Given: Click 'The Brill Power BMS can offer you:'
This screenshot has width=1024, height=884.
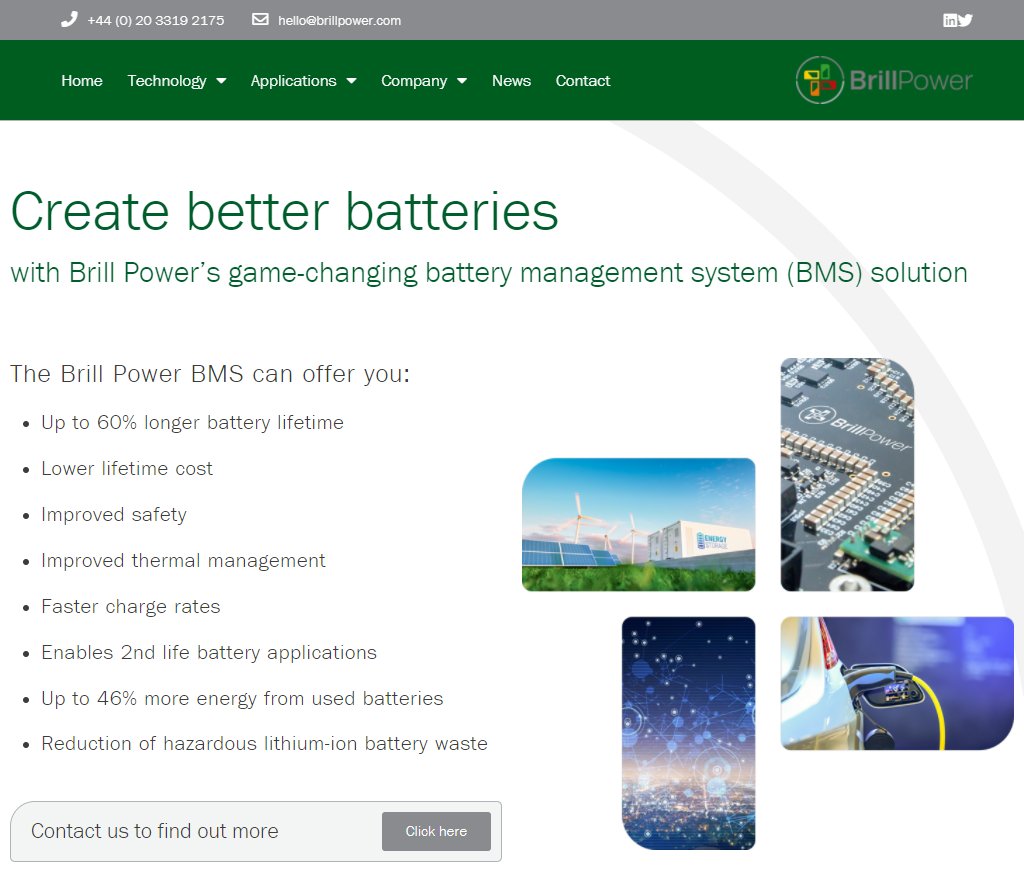Looking at the screenshot, I should coord(210,374).
